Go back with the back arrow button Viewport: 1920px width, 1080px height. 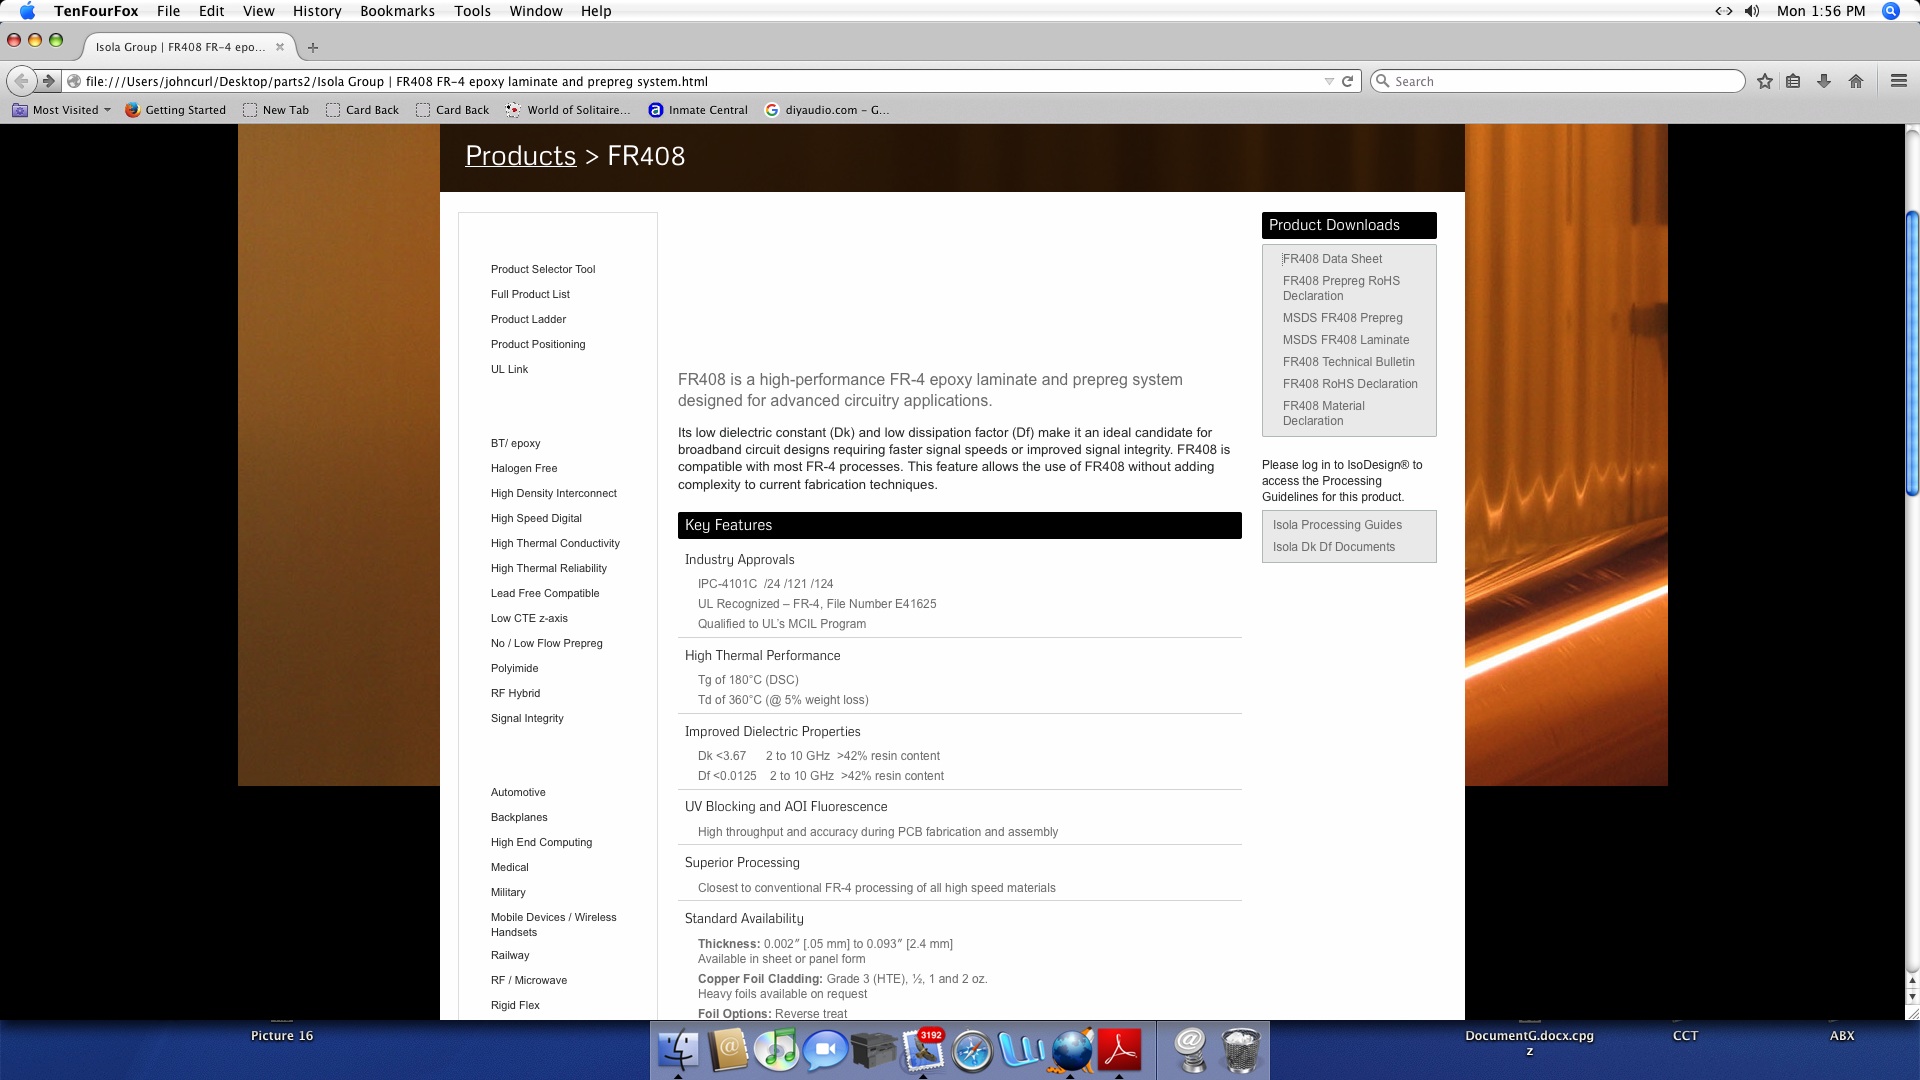pos(21,81)
